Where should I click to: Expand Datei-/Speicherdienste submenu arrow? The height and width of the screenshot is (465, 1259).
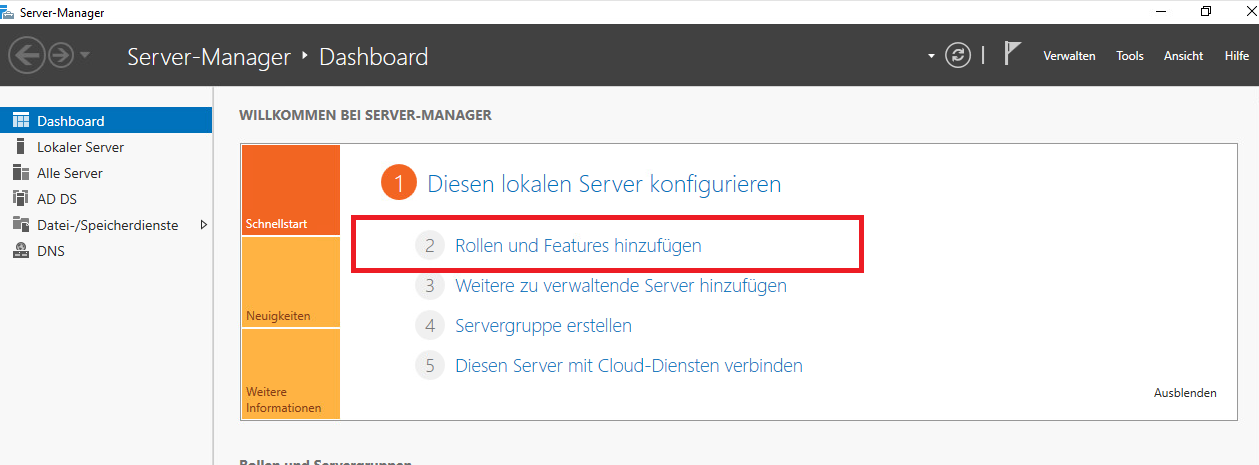[x=204, y=225]
